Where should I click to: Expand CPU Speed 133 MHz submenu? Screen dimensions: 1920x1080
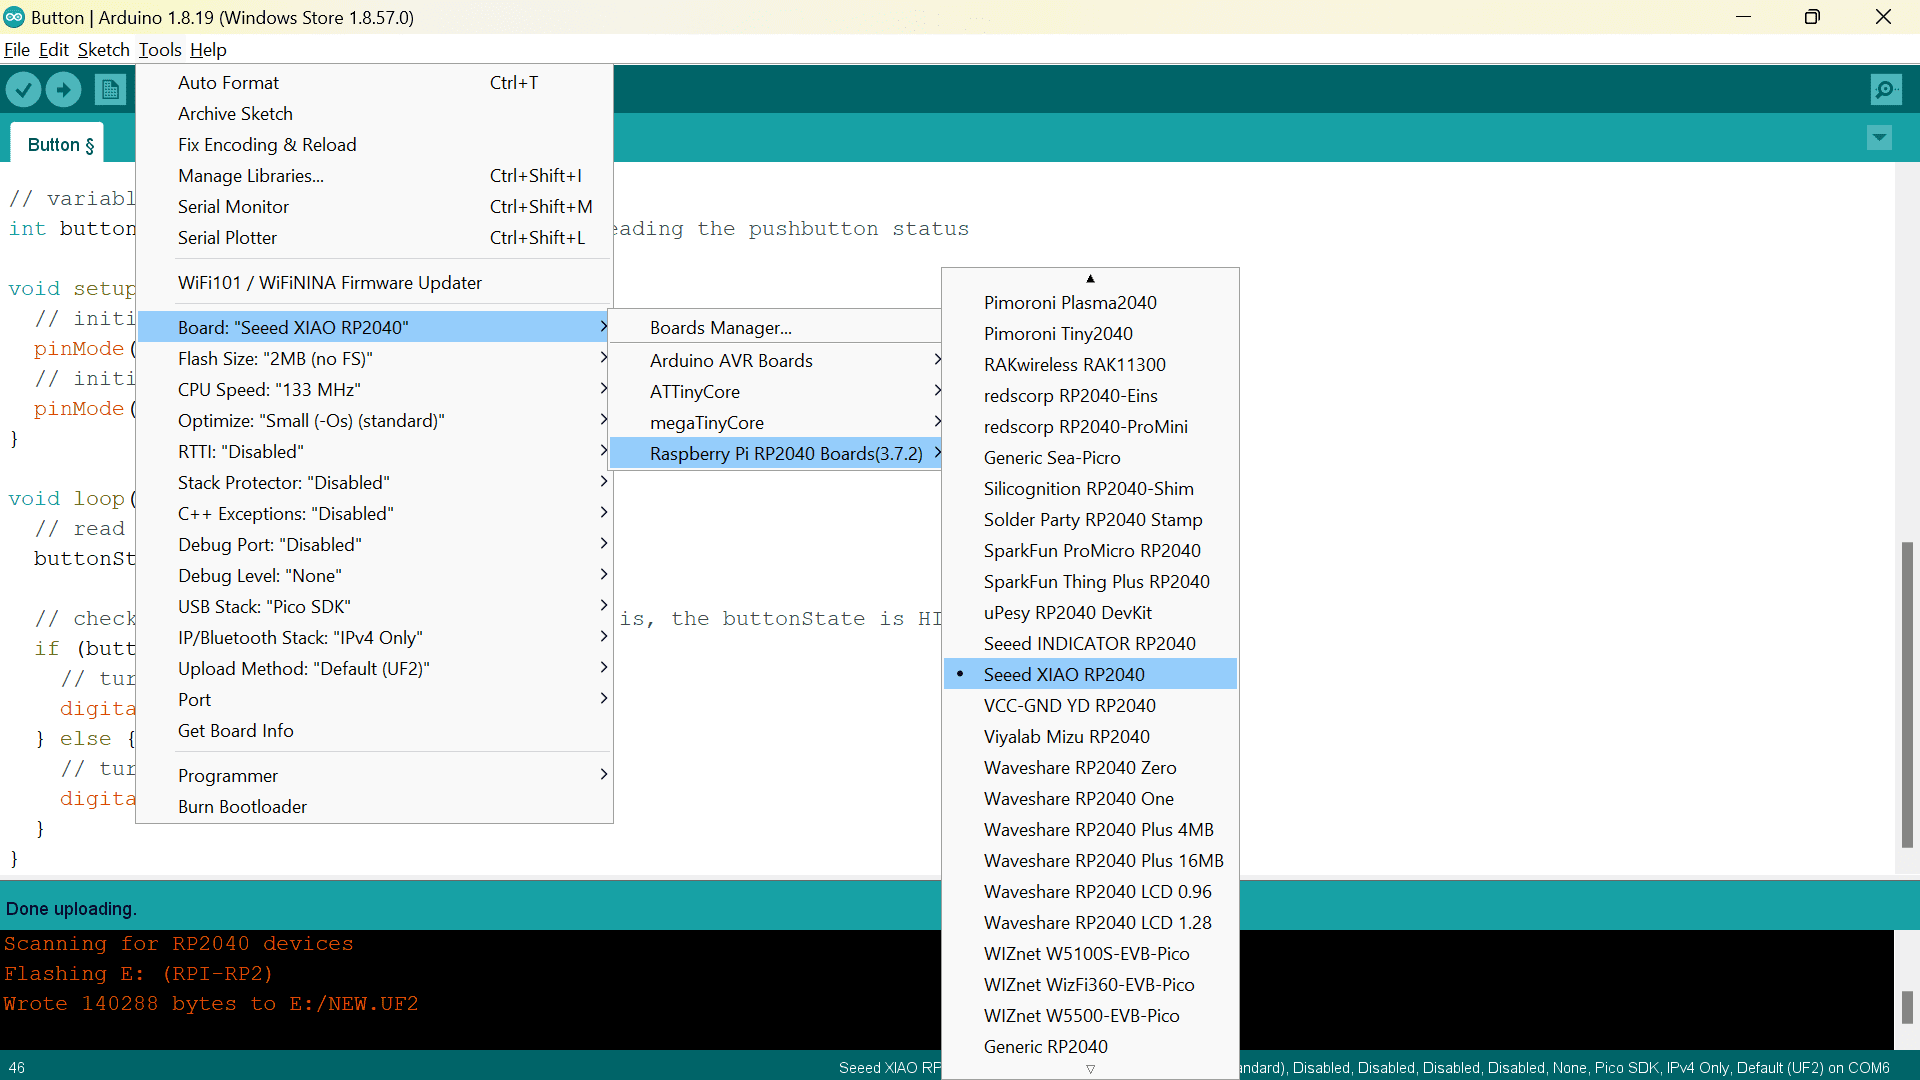(374, 389)
